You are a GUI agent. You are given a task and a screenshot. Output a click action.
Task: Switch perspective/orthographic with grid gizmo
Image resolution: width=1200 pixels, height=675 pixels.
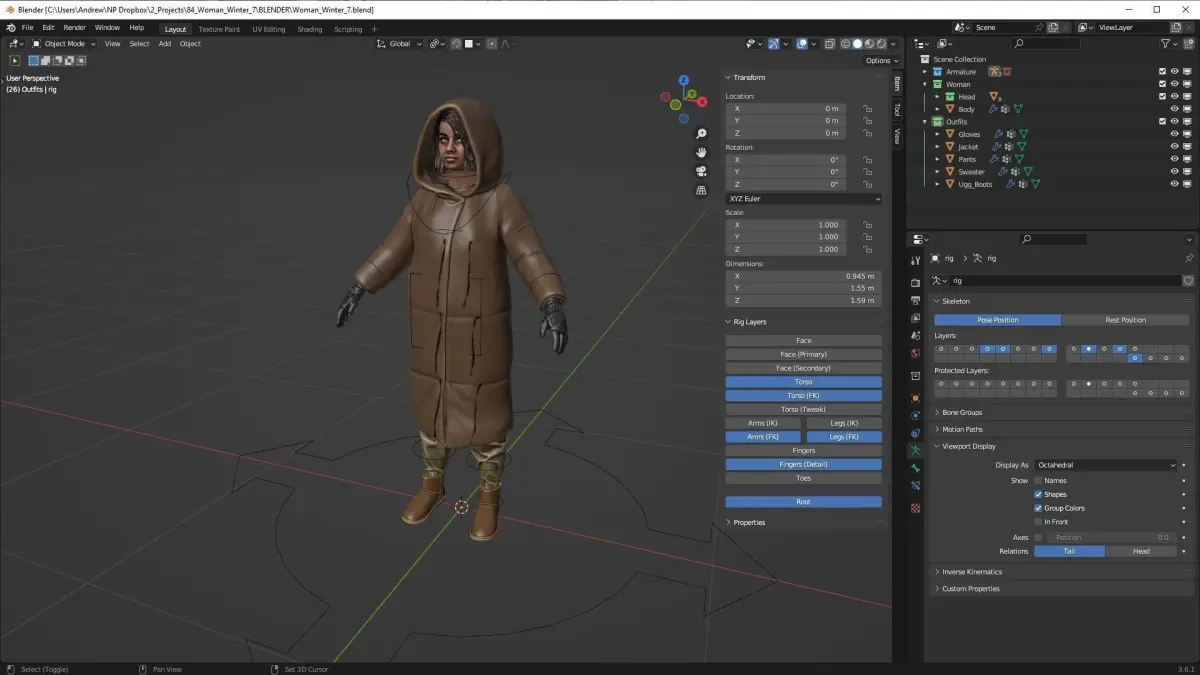point(702,190)
